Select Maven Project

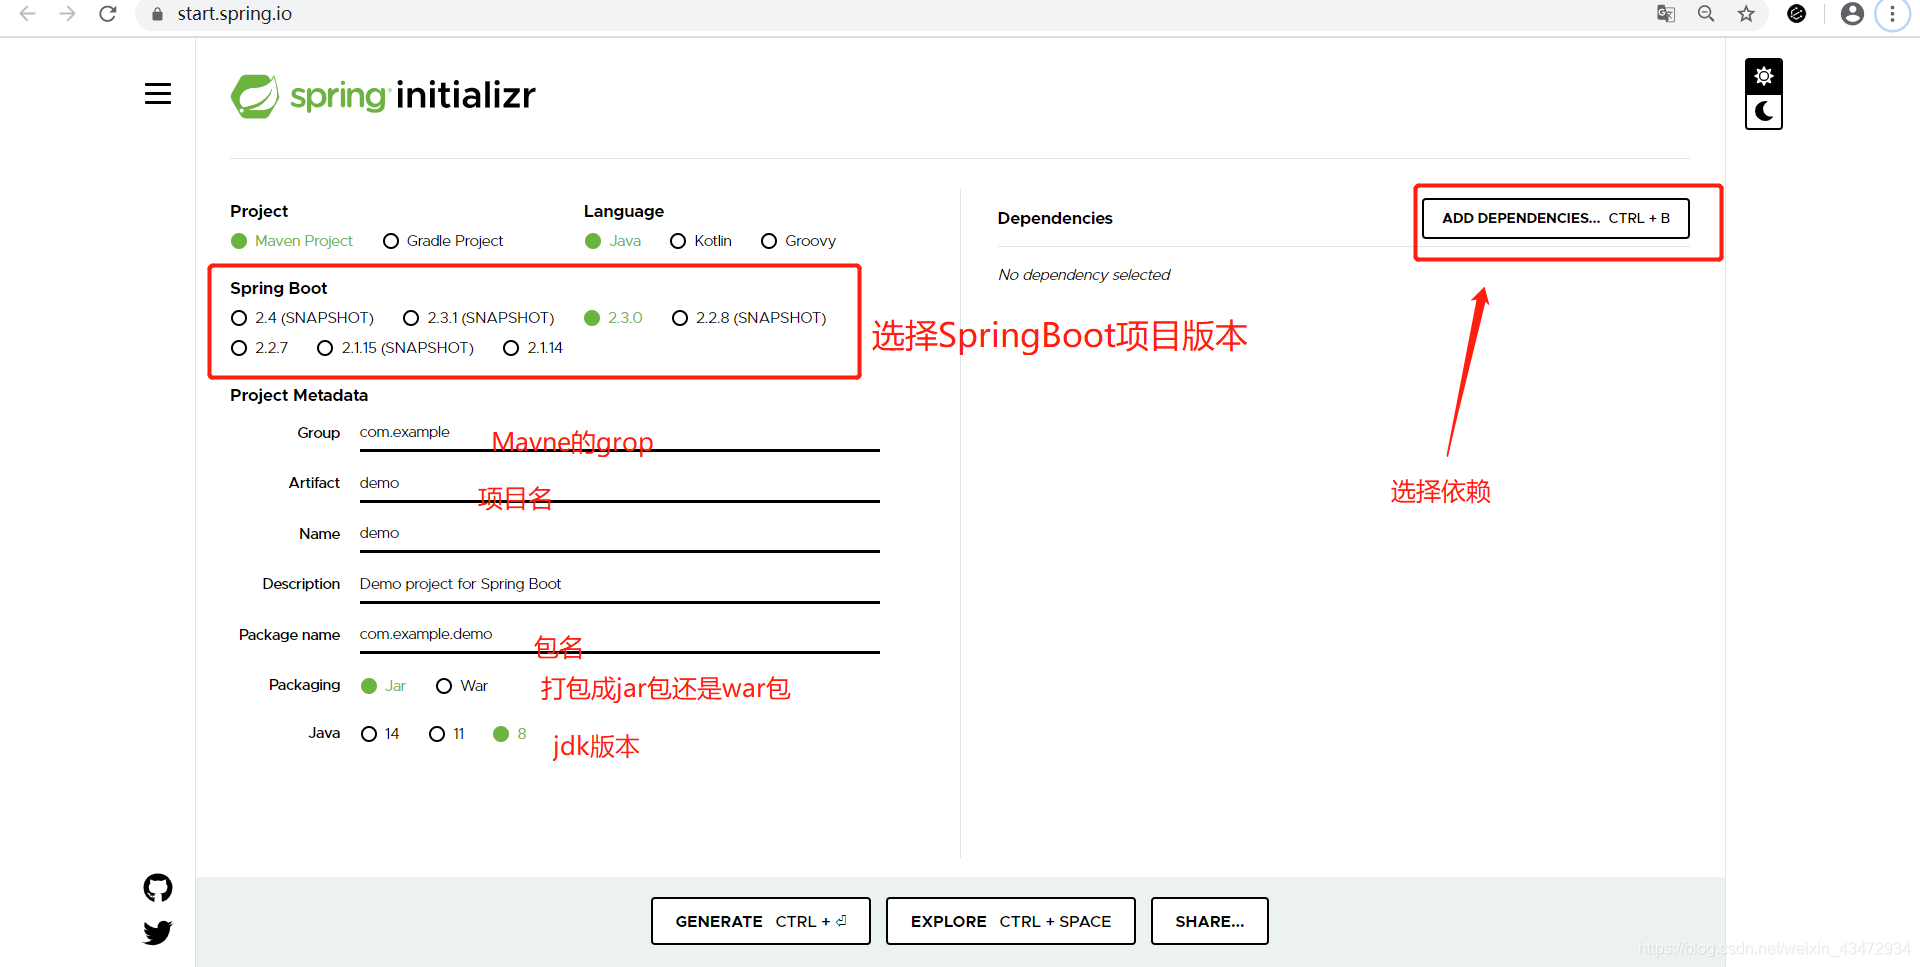pyautogui.click(x=292, y=241)
